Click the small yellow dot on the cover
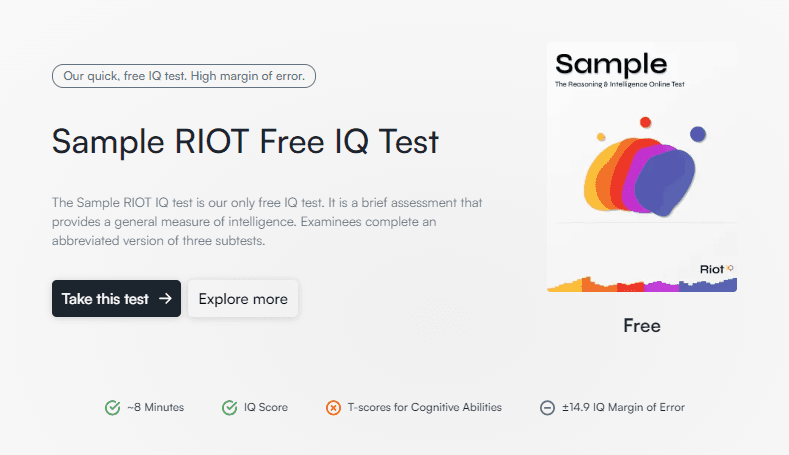 point(600,136)
